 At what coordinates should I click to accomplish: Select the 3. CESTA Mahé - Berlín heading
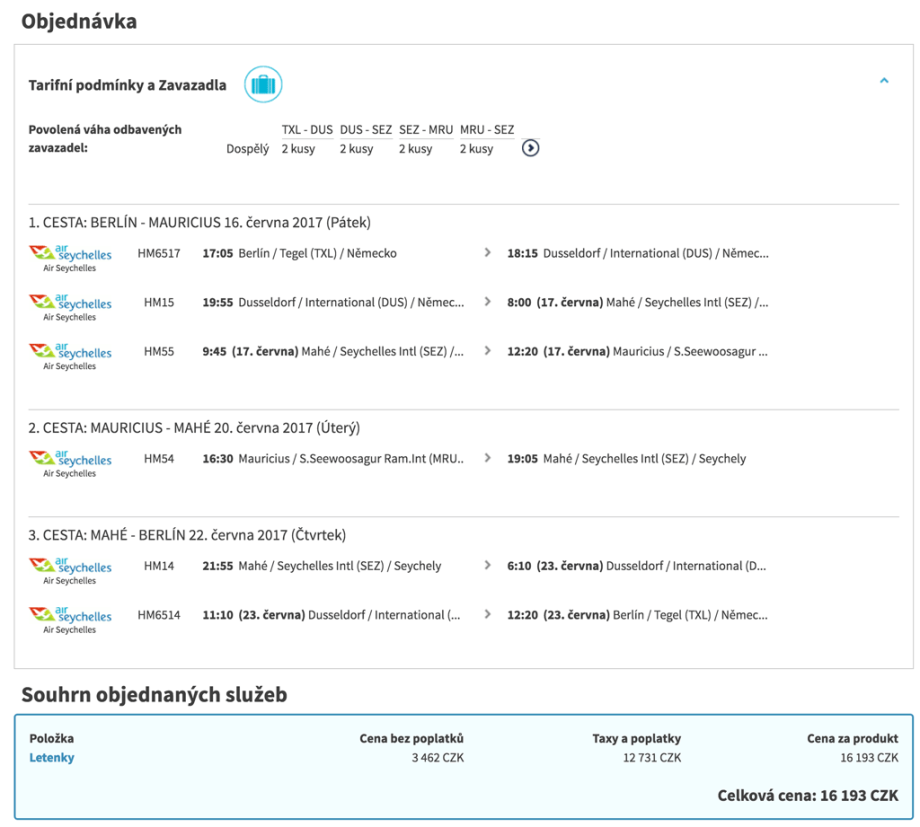pos(187,535)
